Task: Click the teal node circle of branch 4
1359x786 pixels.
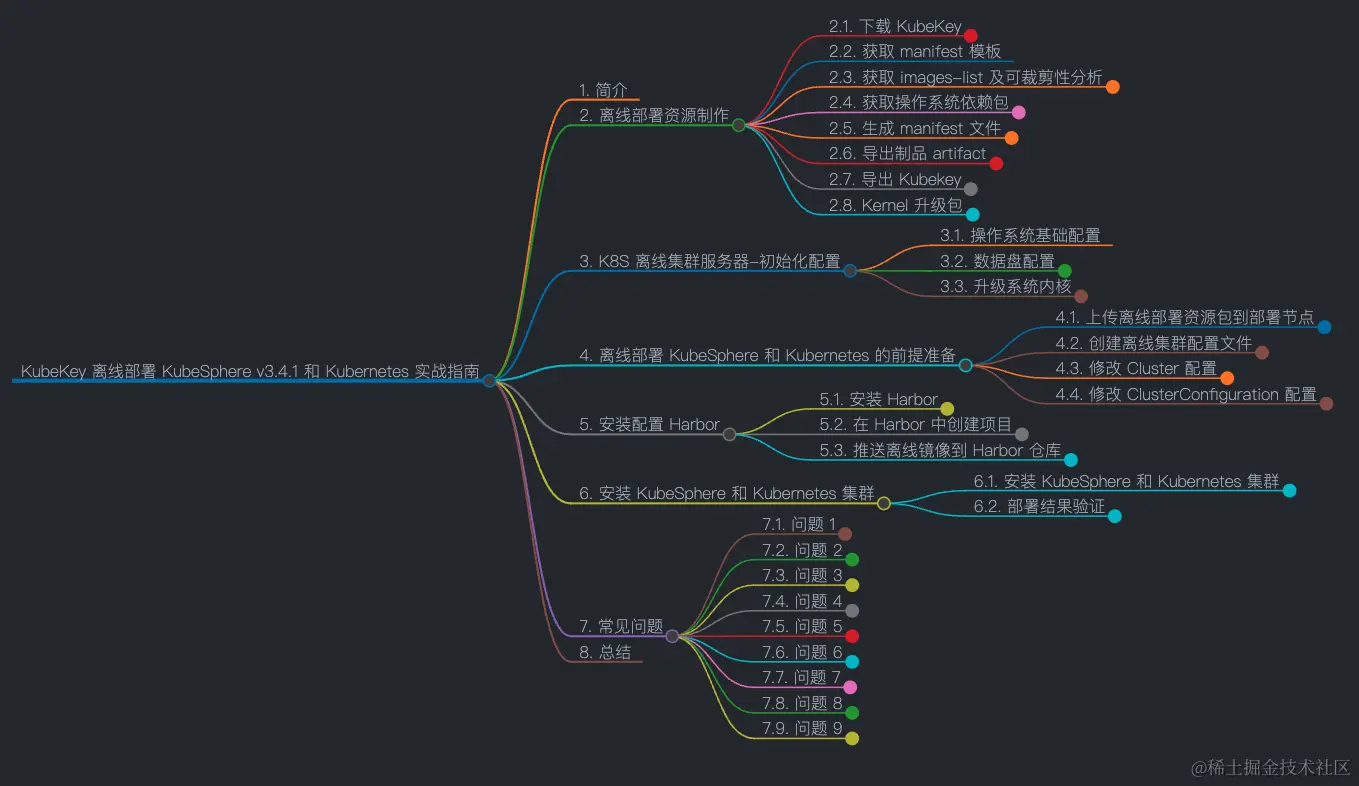Action: click(x=965, y=365)
